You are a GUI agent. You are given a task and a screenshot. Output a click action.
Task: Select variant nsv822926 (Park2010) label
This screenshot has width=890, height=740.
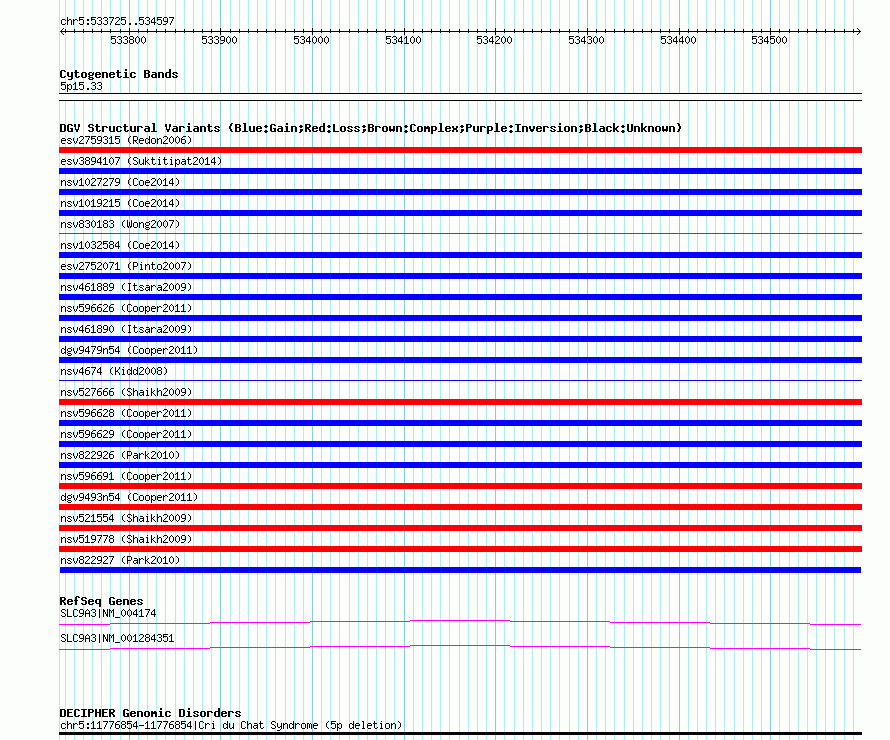[120, 455]
